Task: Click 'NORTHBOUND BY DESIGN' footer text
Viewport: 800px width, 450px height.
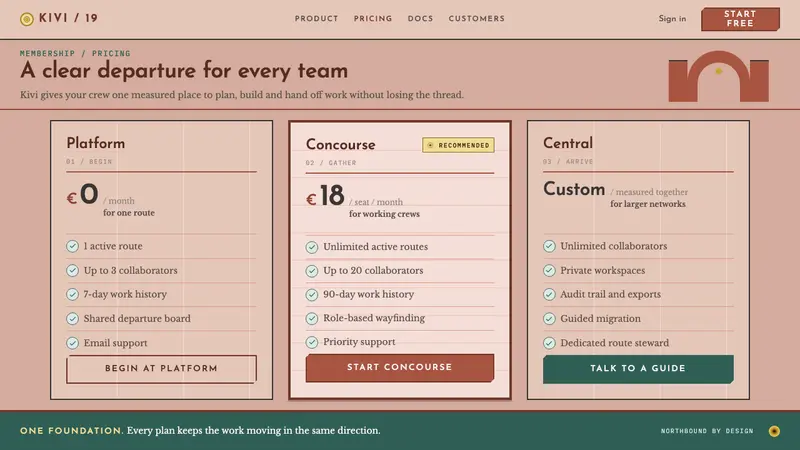Action: [707, 431]
